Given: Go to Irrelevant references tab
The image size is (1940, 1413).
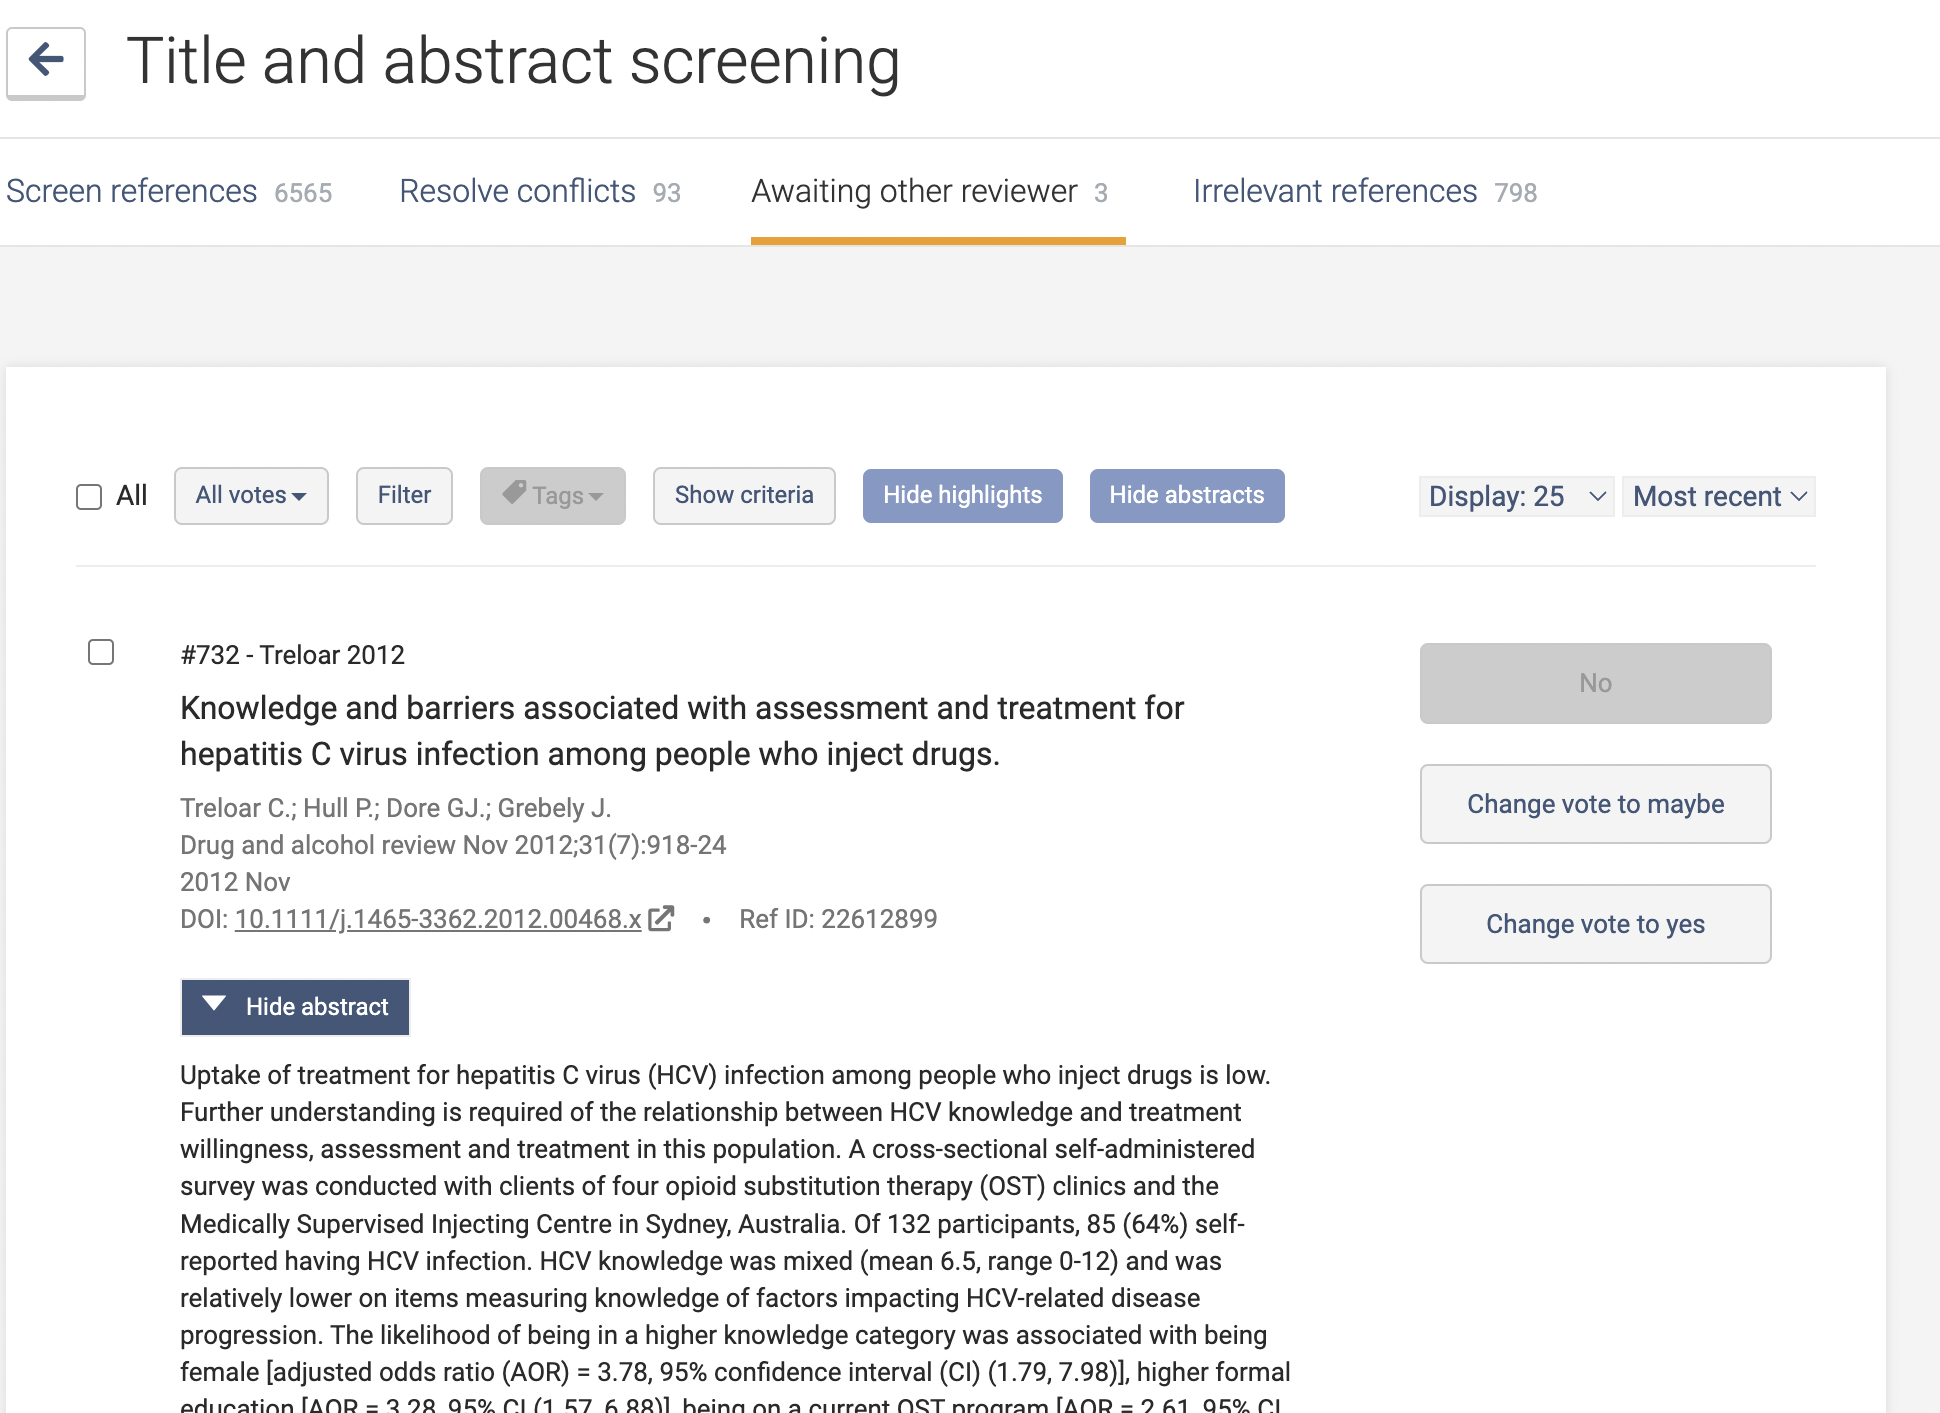Looking at the screenshot, I should (1364, 191).
